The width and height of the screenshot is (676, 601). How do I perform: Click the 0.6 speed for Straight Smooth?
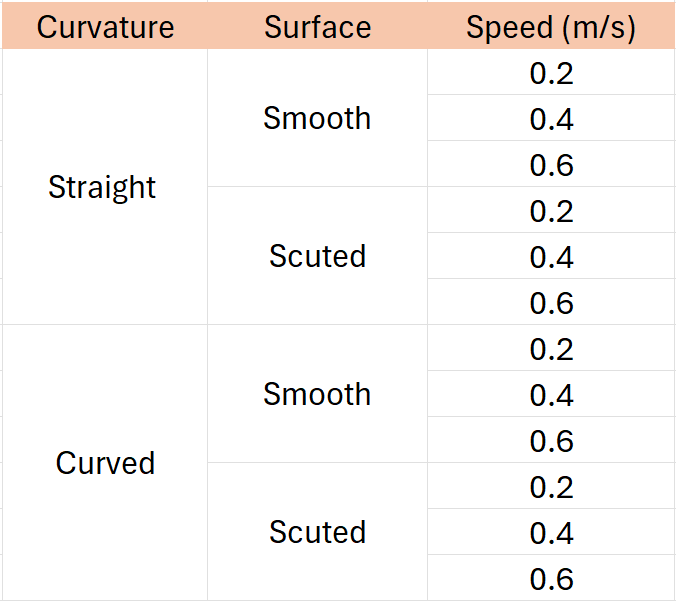pos(551,165)
